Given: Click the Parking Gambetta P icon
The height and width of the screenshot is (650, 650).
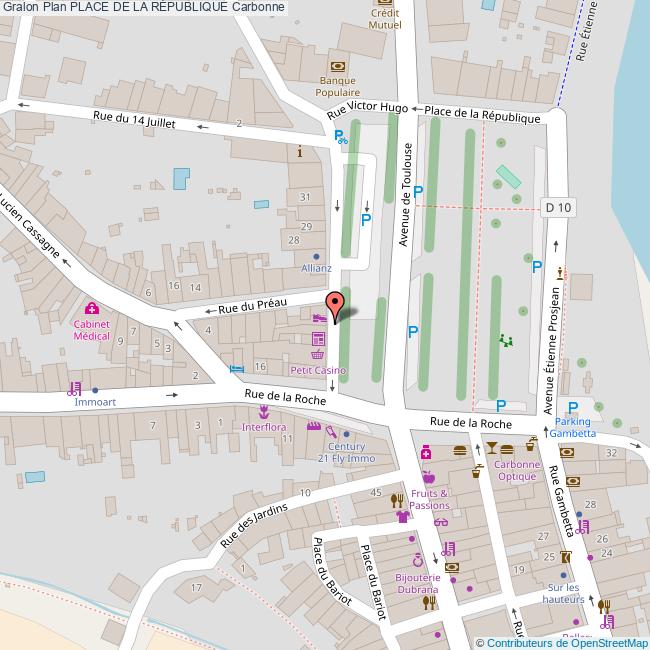Looking at the screenshot, I should click(x=573, y=407).
